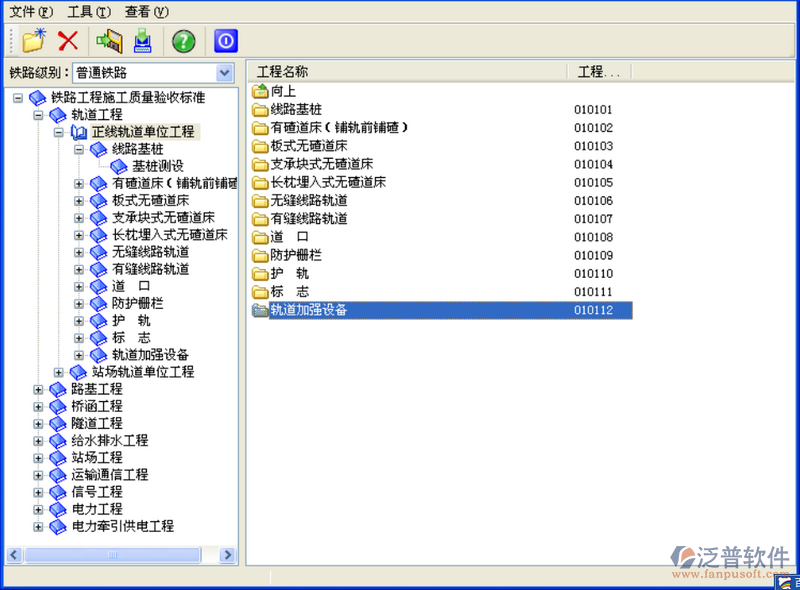800x590 pixels.
Task: Open the 铁路级别 dropdown arrow
Action: [224, 73]
